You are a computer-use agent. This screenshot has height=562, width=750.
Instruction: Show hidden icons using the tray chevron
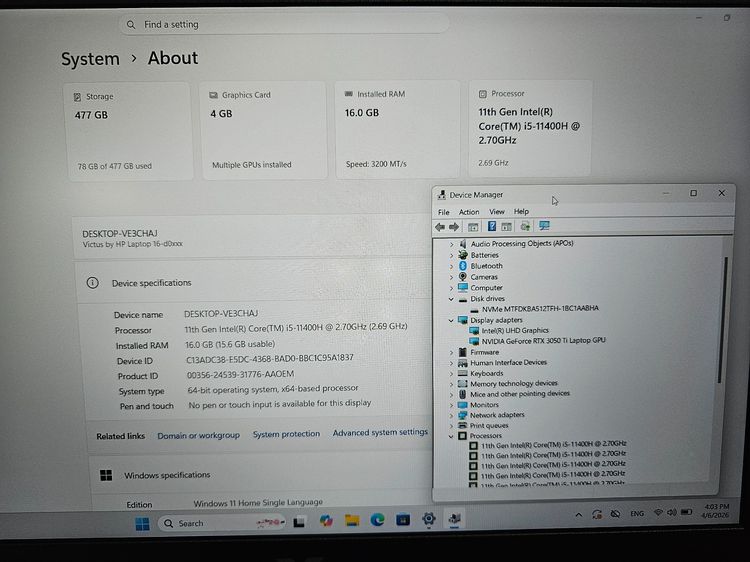click(x=578, y=515)
